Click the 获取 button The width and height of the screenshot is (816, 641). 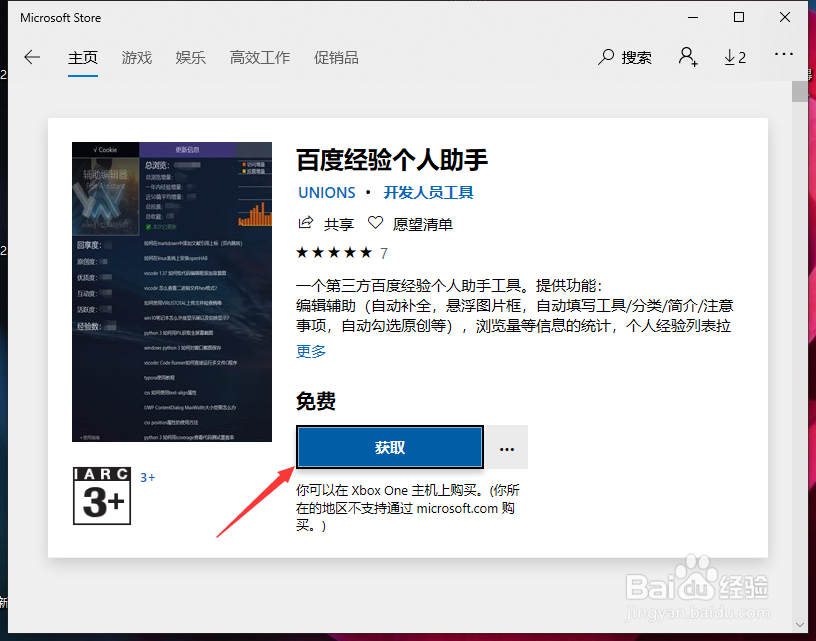390,447
